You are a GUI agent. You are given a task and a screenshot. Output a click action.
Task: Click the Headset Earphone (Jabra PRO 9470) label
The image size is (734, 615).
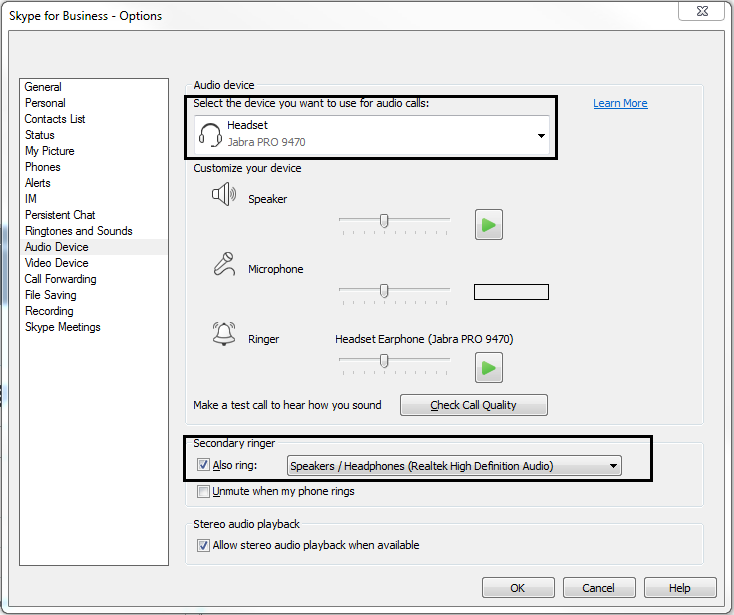(x=424, y=339)
